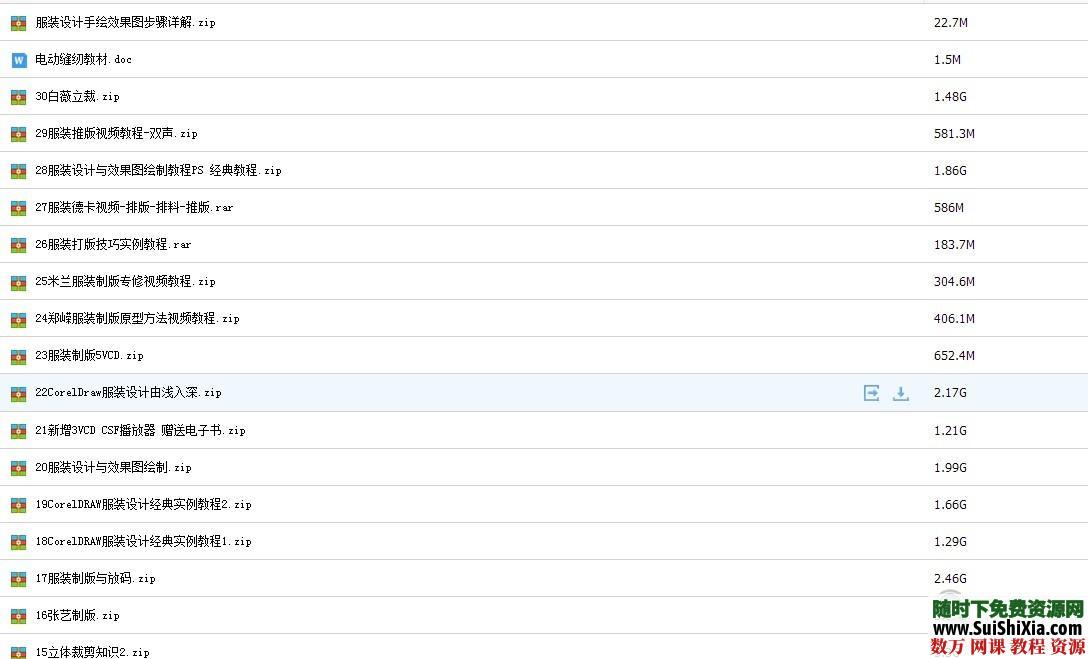Open 28服装设计与效果图绘制教程PS 经典教程.zip
1088x659 pixels.
click(158, 171)
